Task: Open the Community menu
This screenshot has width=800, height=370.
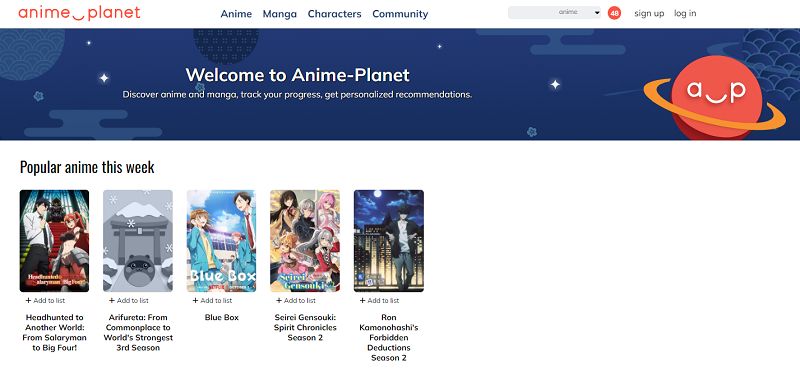Action: (x=400, y=14)
